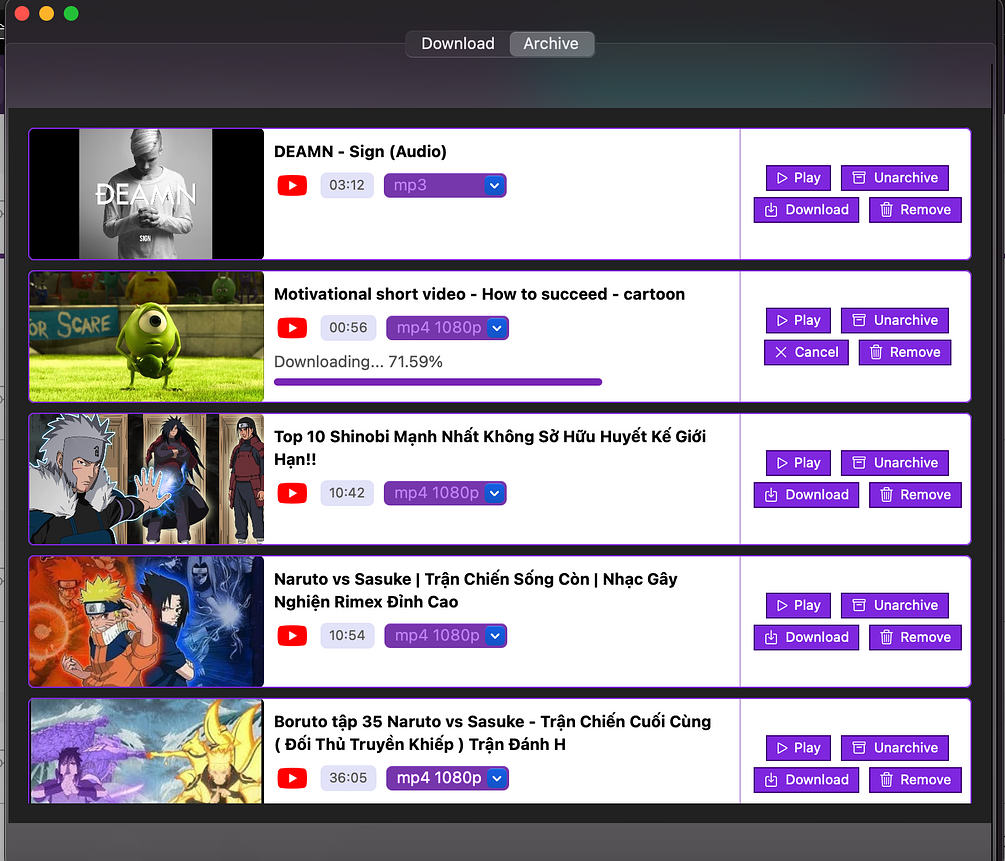Click the YouTube icon on the Motivational short video row
Viewport: 1005px width, 861px height.
tap(292, 327)
